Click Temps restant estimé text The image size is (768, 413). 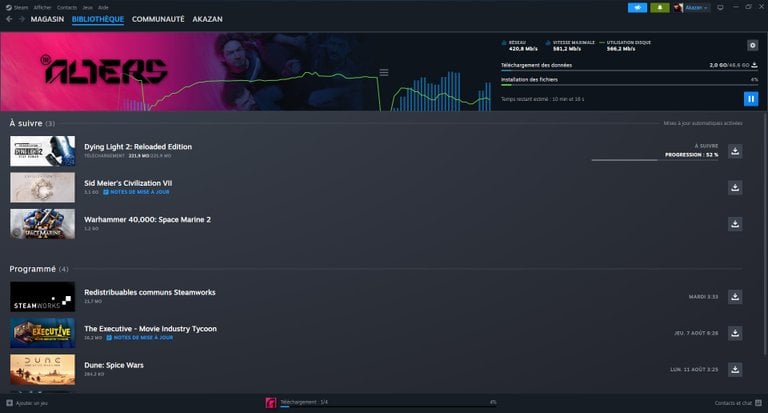(542, 99)
